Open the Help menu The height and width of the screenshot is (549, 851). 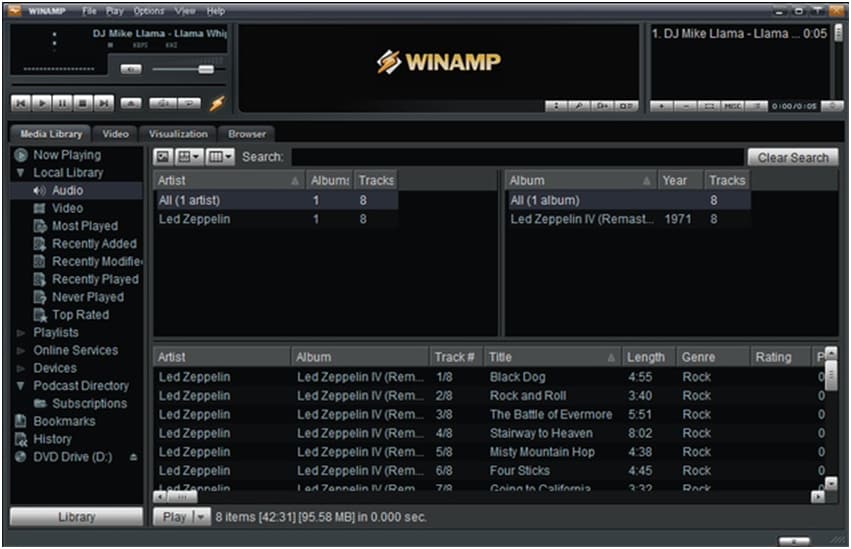coord(215,11)
